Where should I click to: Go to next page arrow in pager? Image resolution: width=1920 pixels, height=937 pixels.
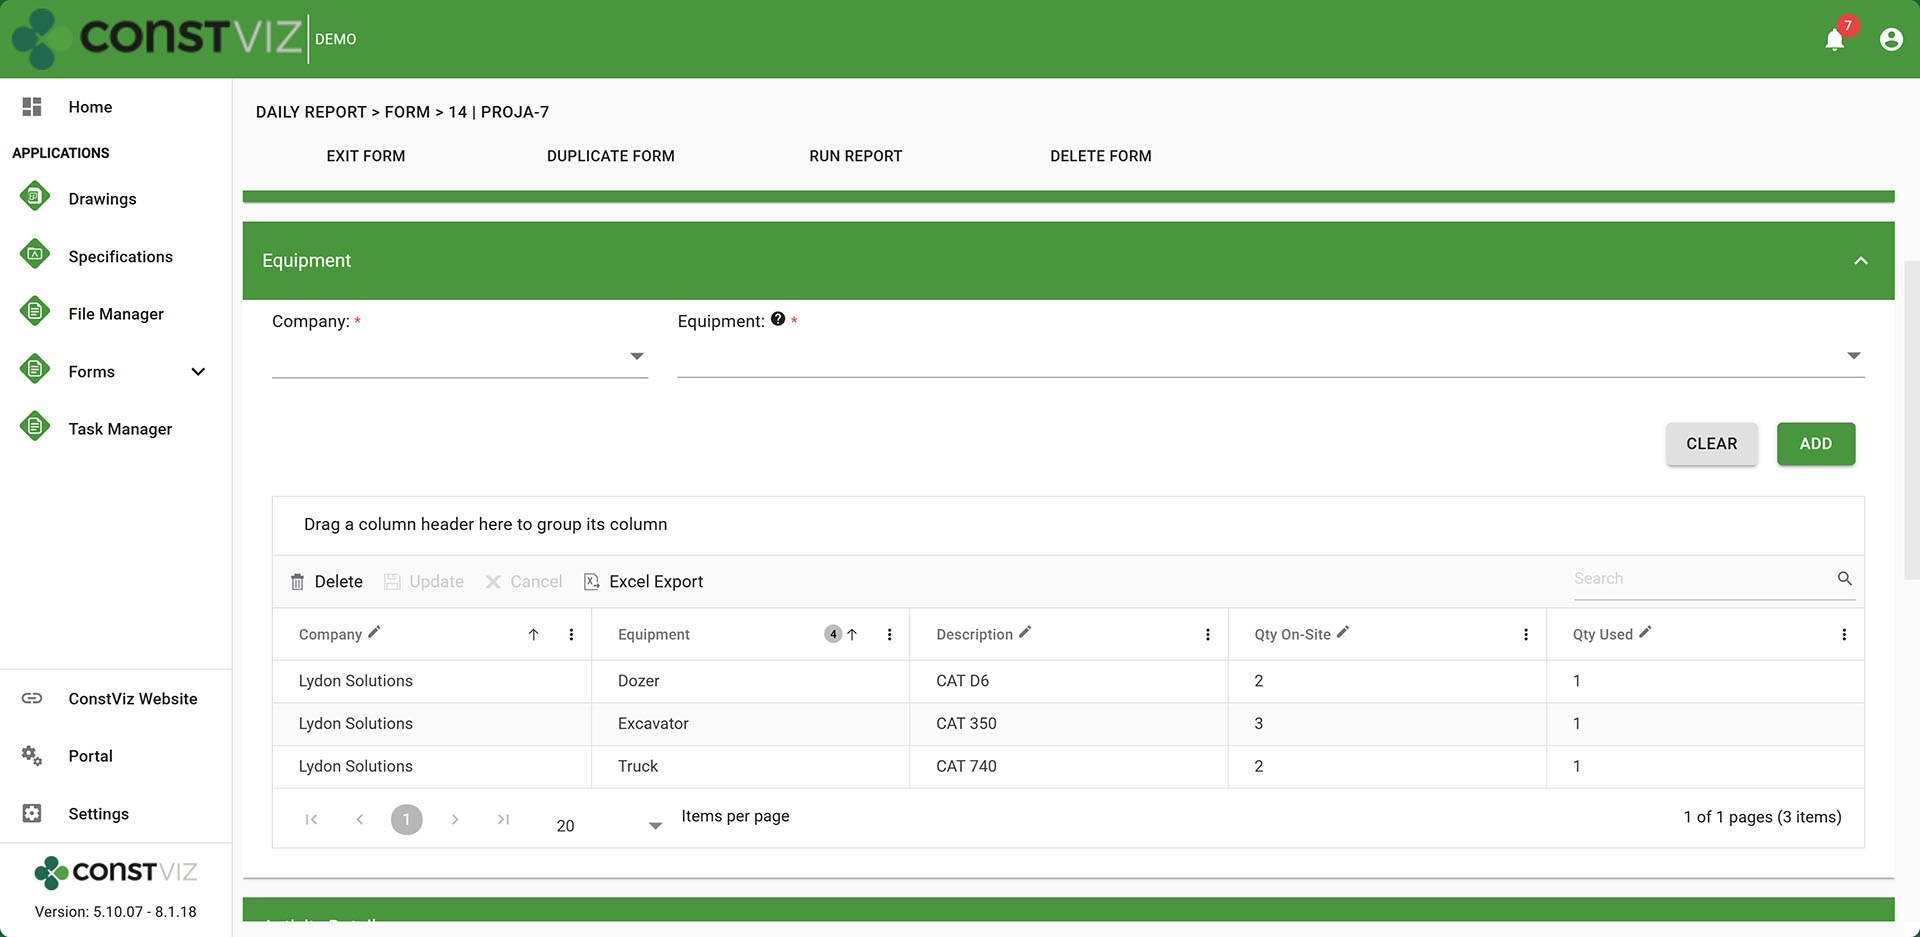point(455,819)
